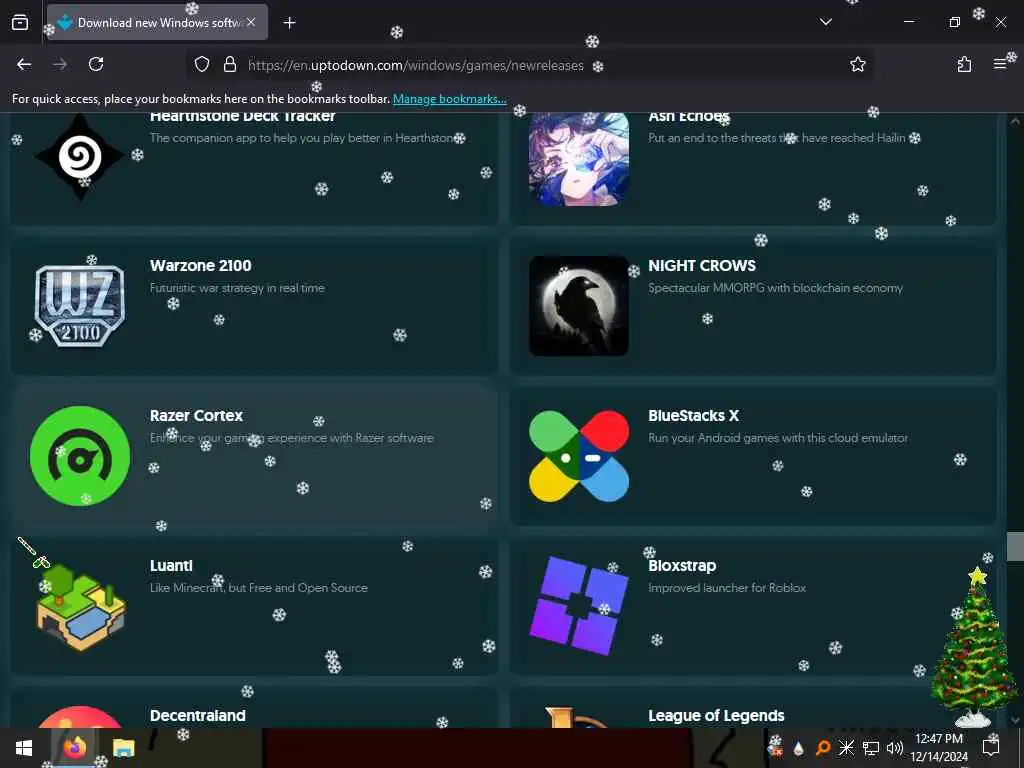This screenshot has width=1024, height=768.
Task: Go forward with the browser arrow
Action: pyautogui.click(x=59, y=64)
